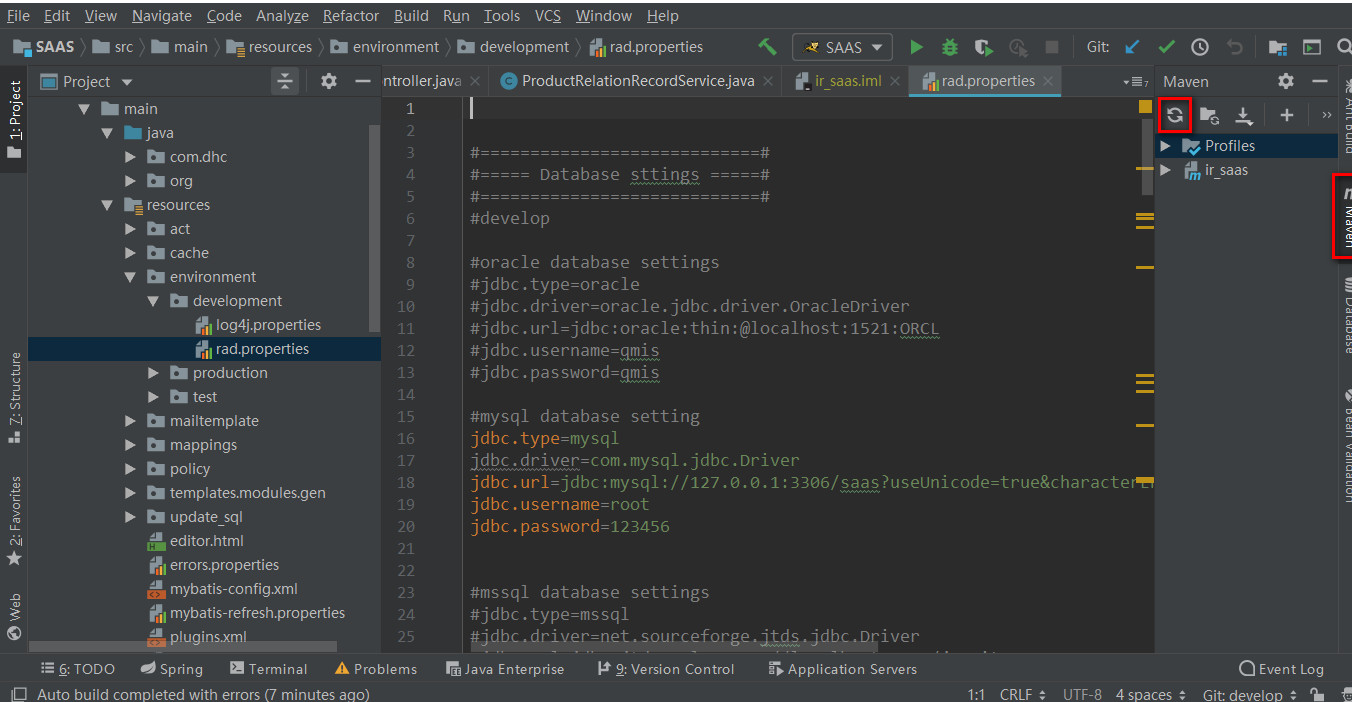Open the Navigate menu

point(161,15)
